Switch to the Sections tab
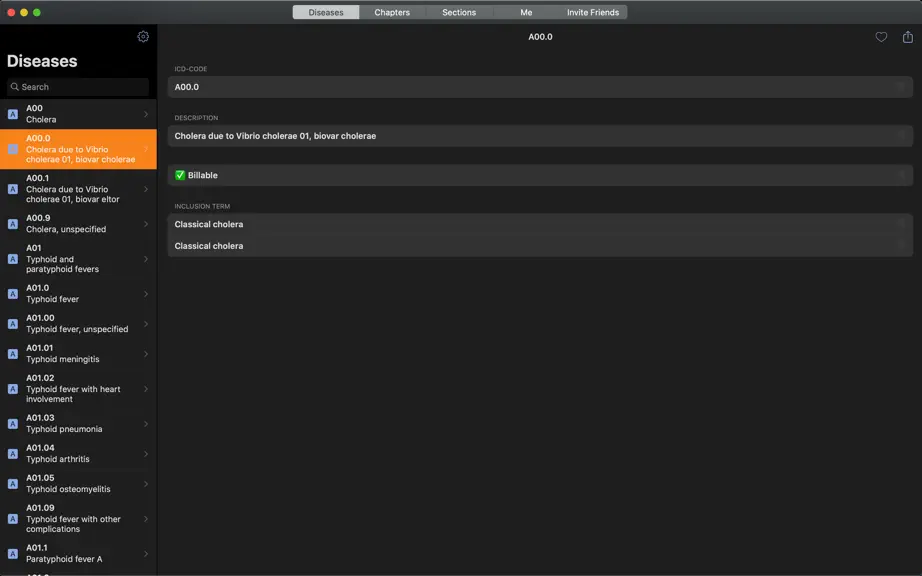Image resolution: width=922 pixels, height=576 pixels. (459, 12)
